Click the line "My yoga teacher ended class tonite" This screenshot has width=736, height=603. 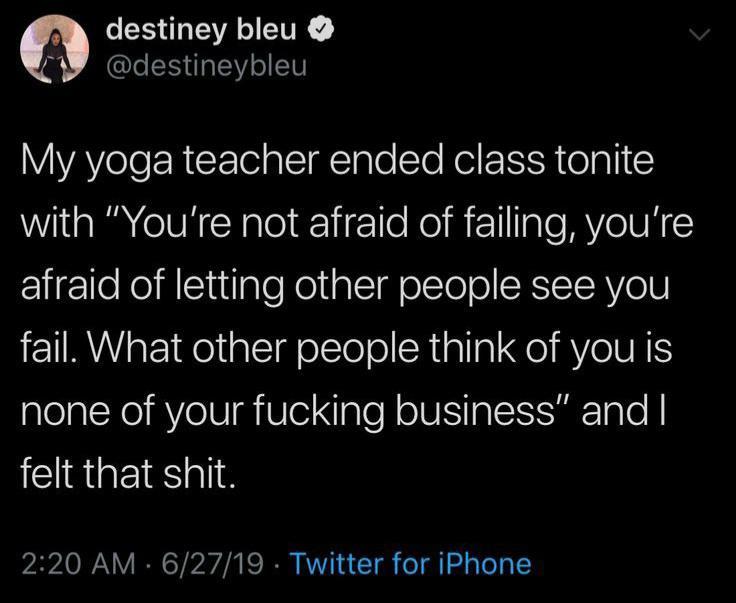coord(337,163)
